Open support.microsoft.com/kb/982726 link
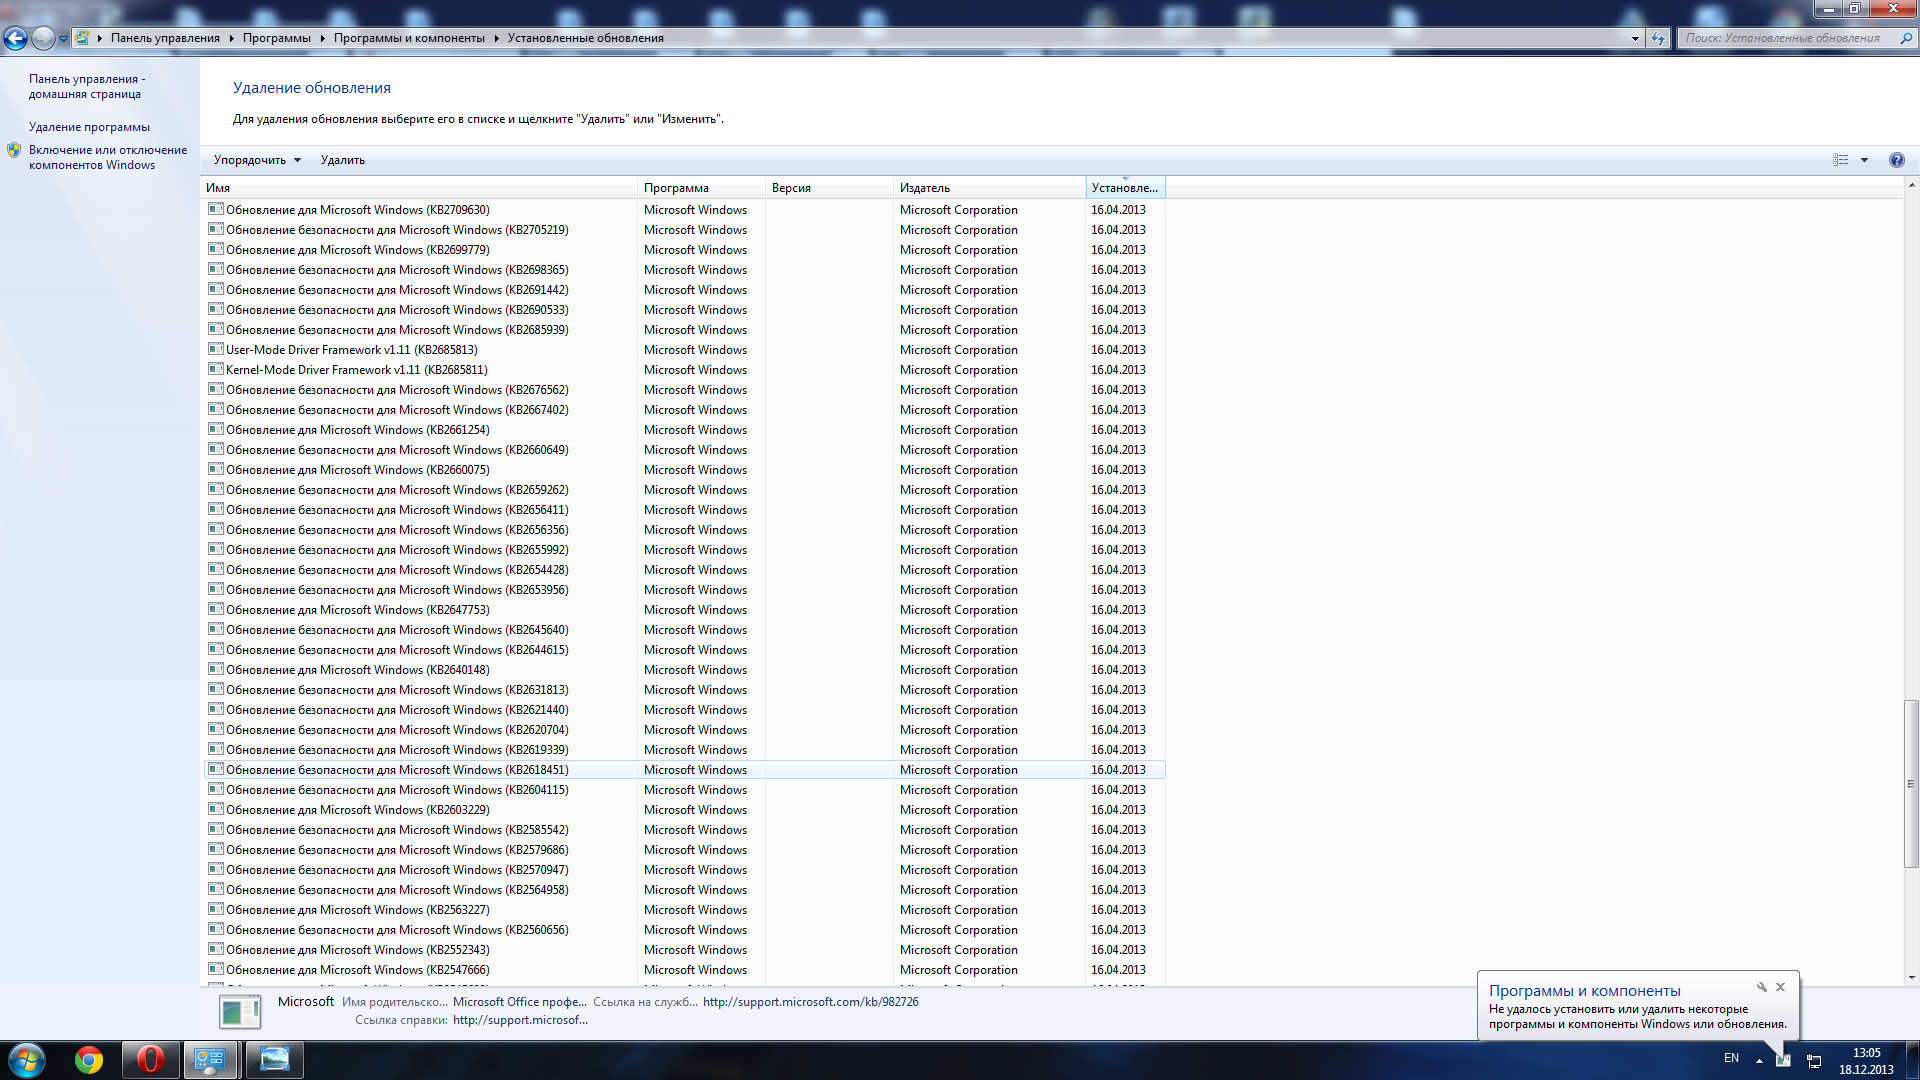The image size is (1920, 1080). pos(810,1002)
